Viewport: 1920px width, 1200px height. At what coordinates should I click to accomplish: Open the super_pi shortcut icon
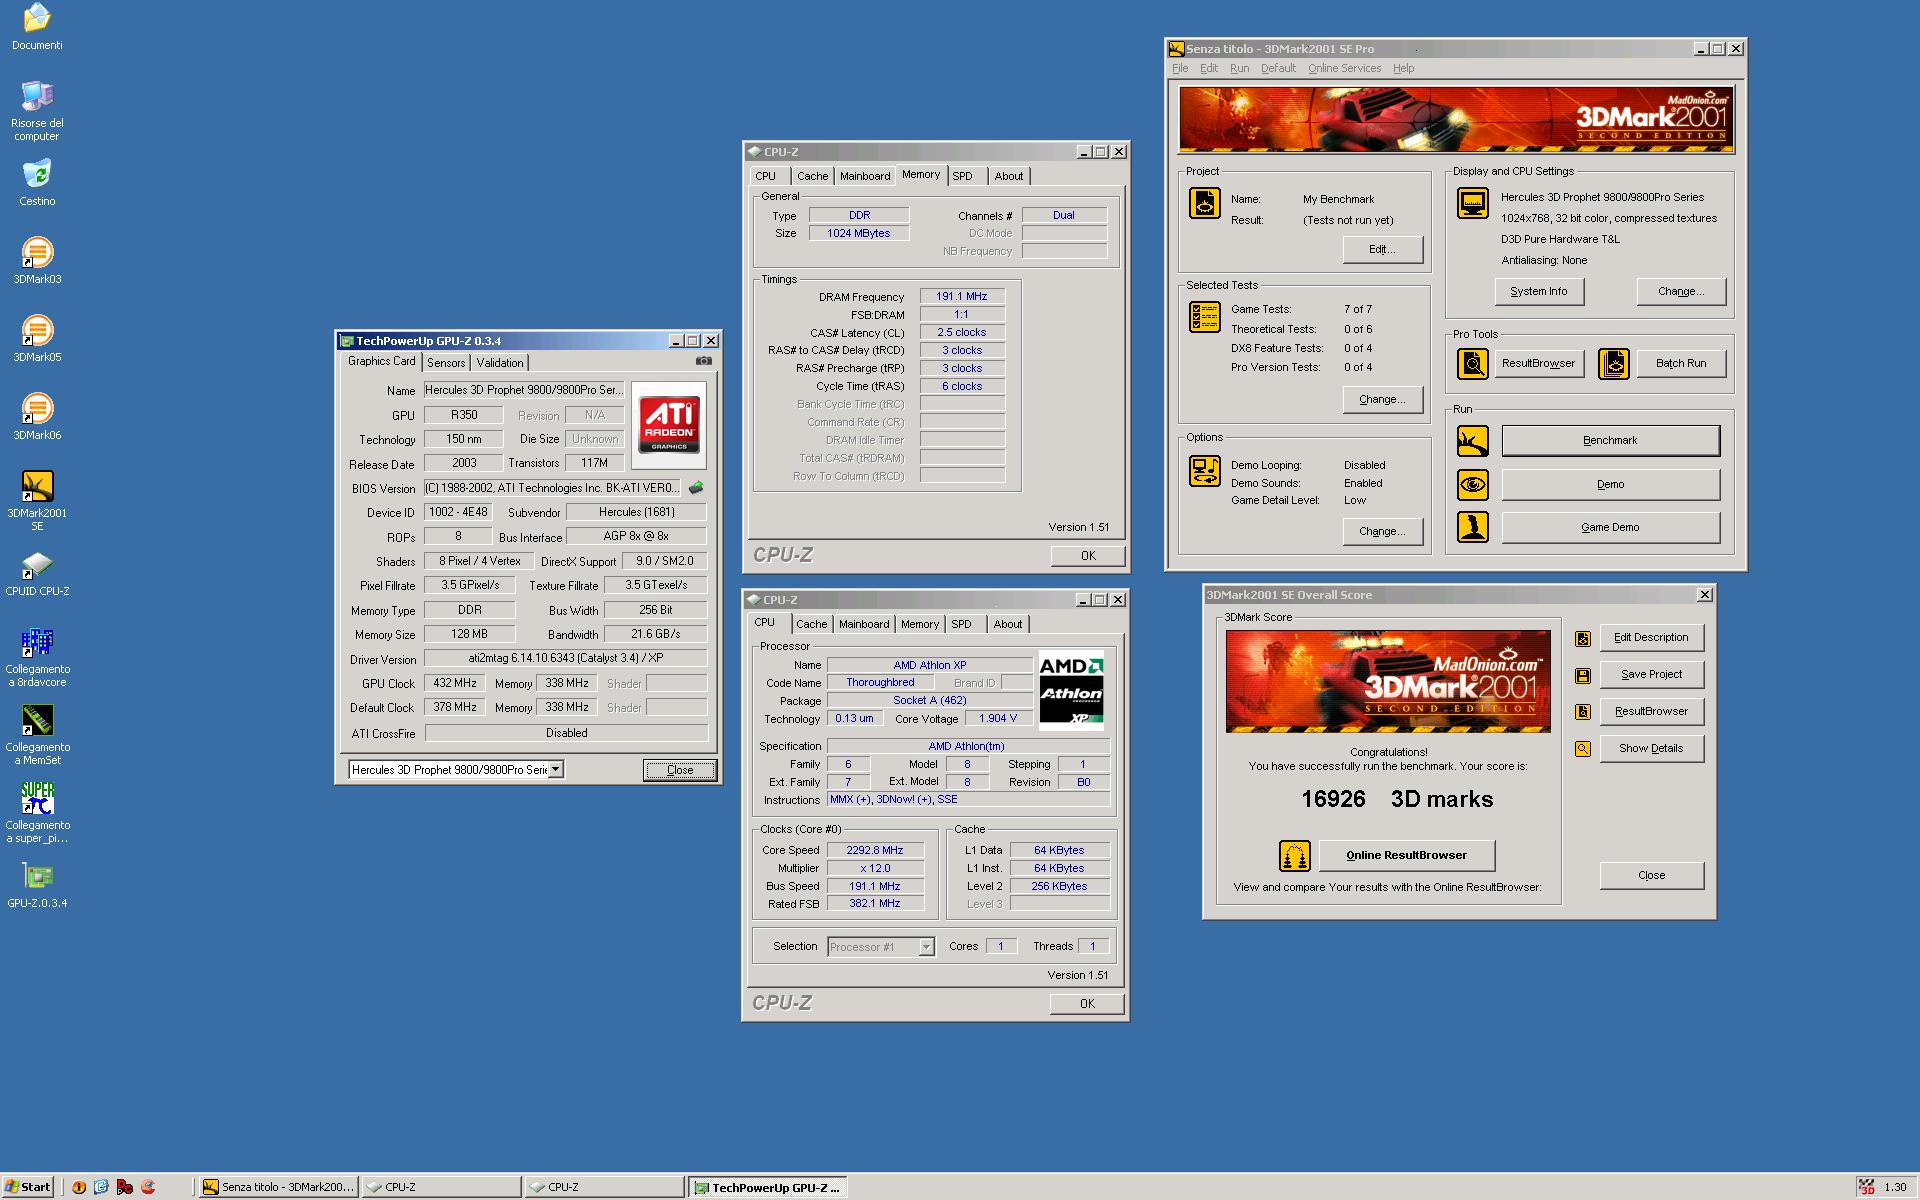pyautogui.click(x=37, y=798)
